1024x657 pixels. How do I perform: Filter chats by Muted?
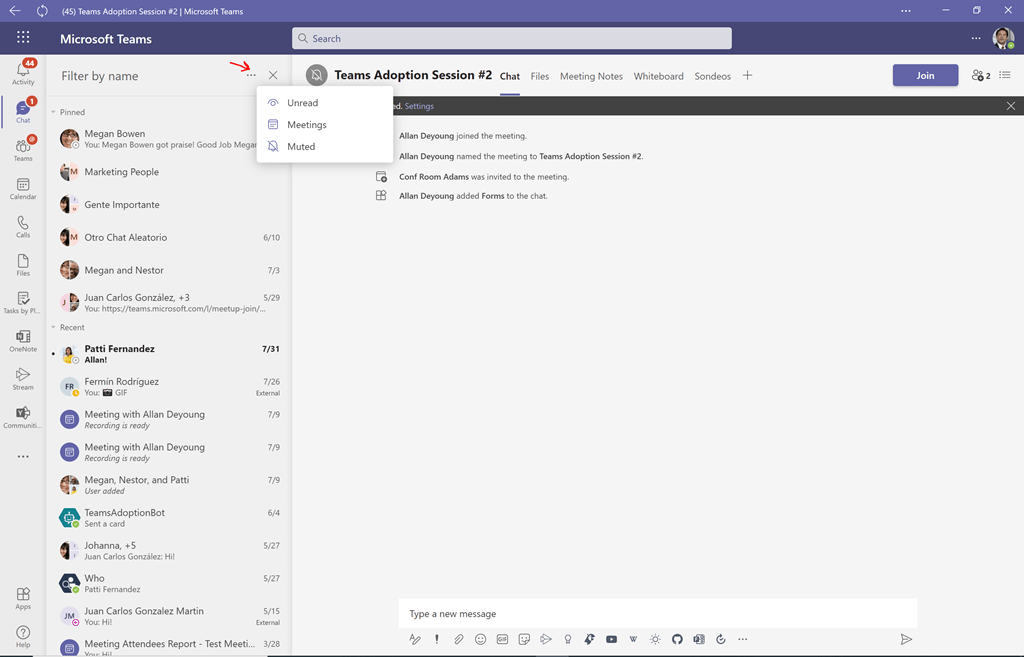tap(325, 146)
